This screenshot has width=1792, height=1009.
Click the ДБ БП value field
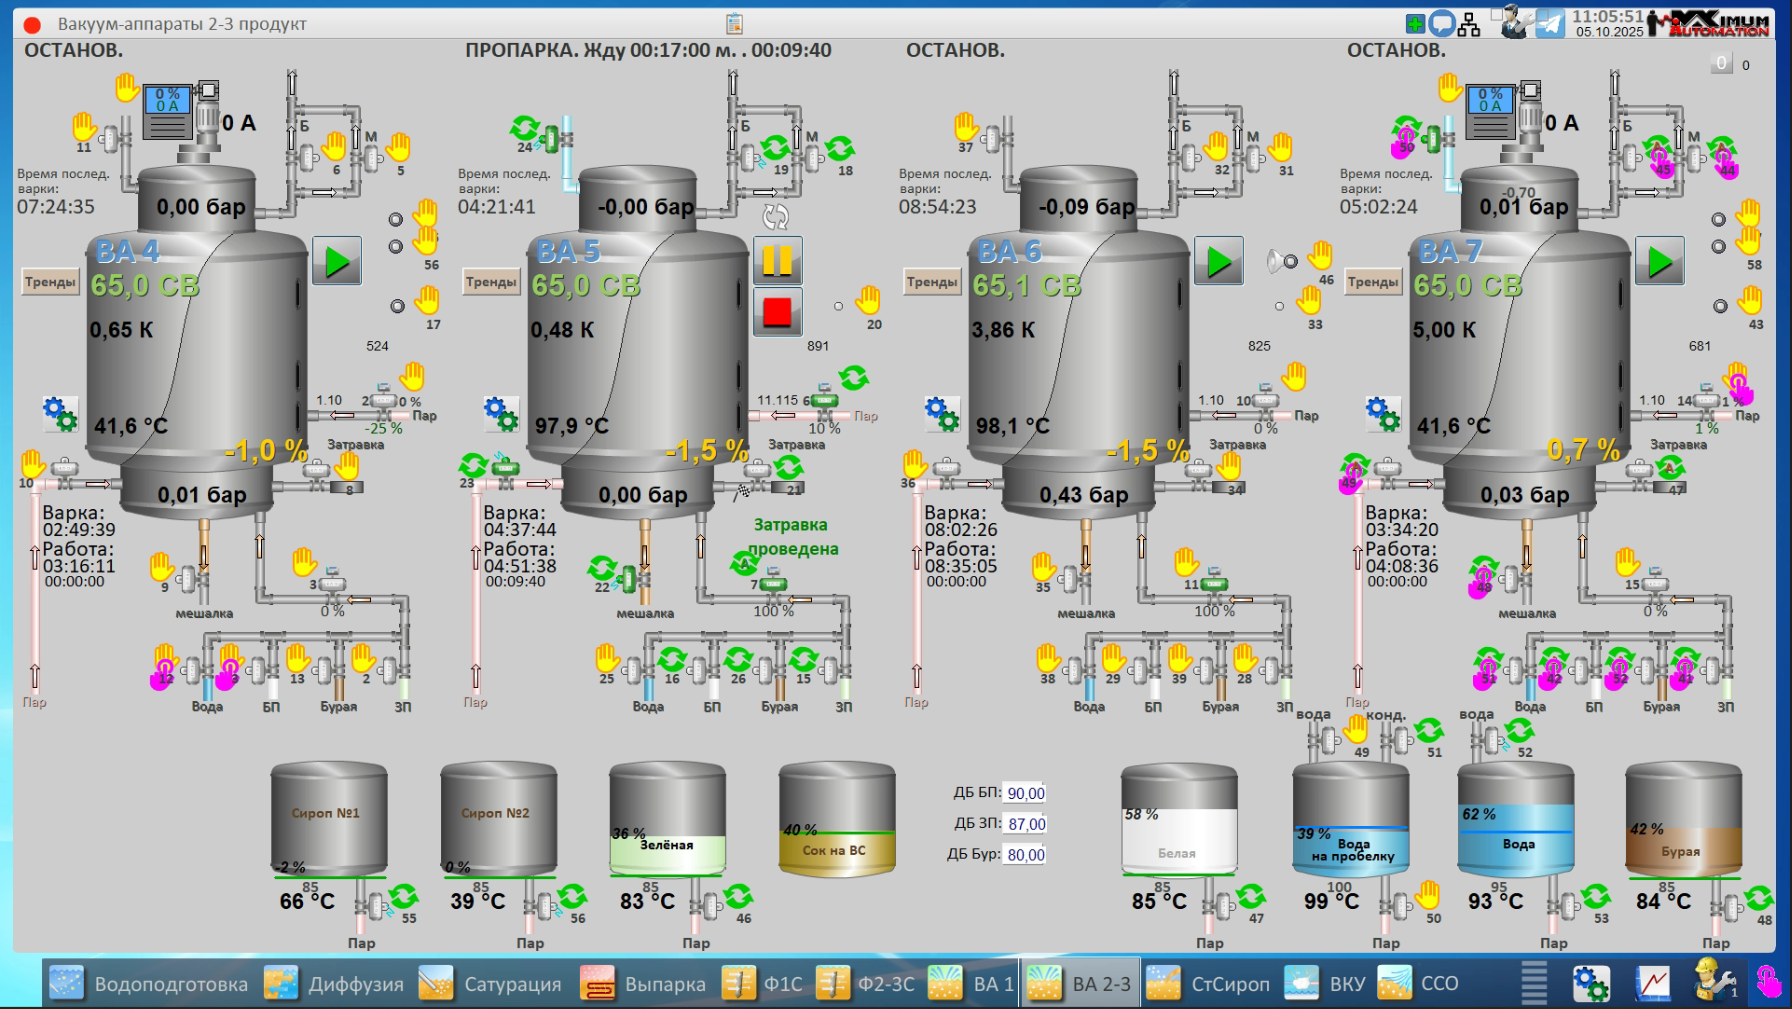pos(1025,793)
